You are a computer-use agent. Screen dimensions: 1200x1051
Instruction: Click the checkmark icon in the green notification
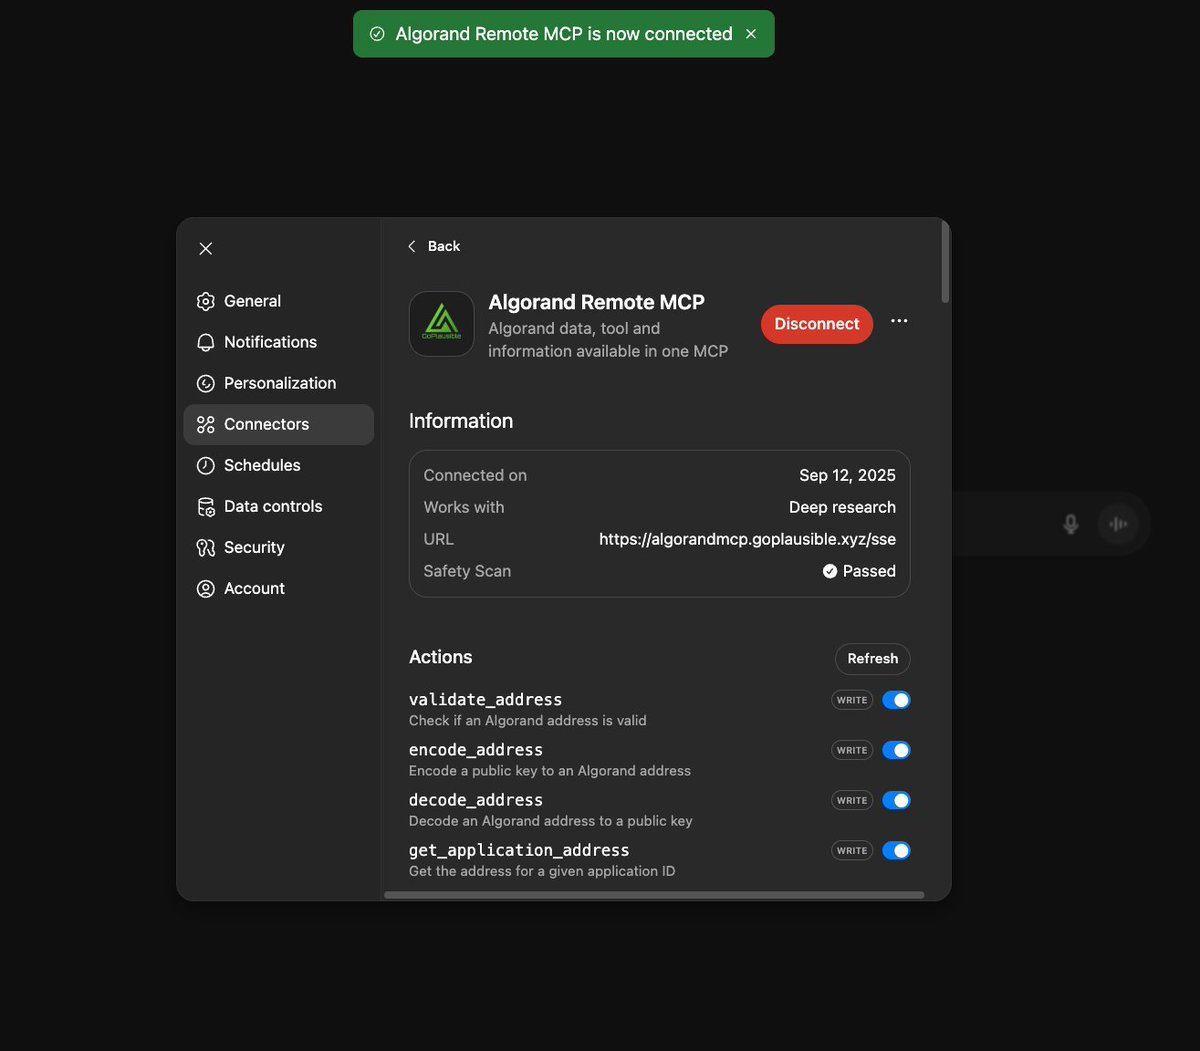click(377, 34)
